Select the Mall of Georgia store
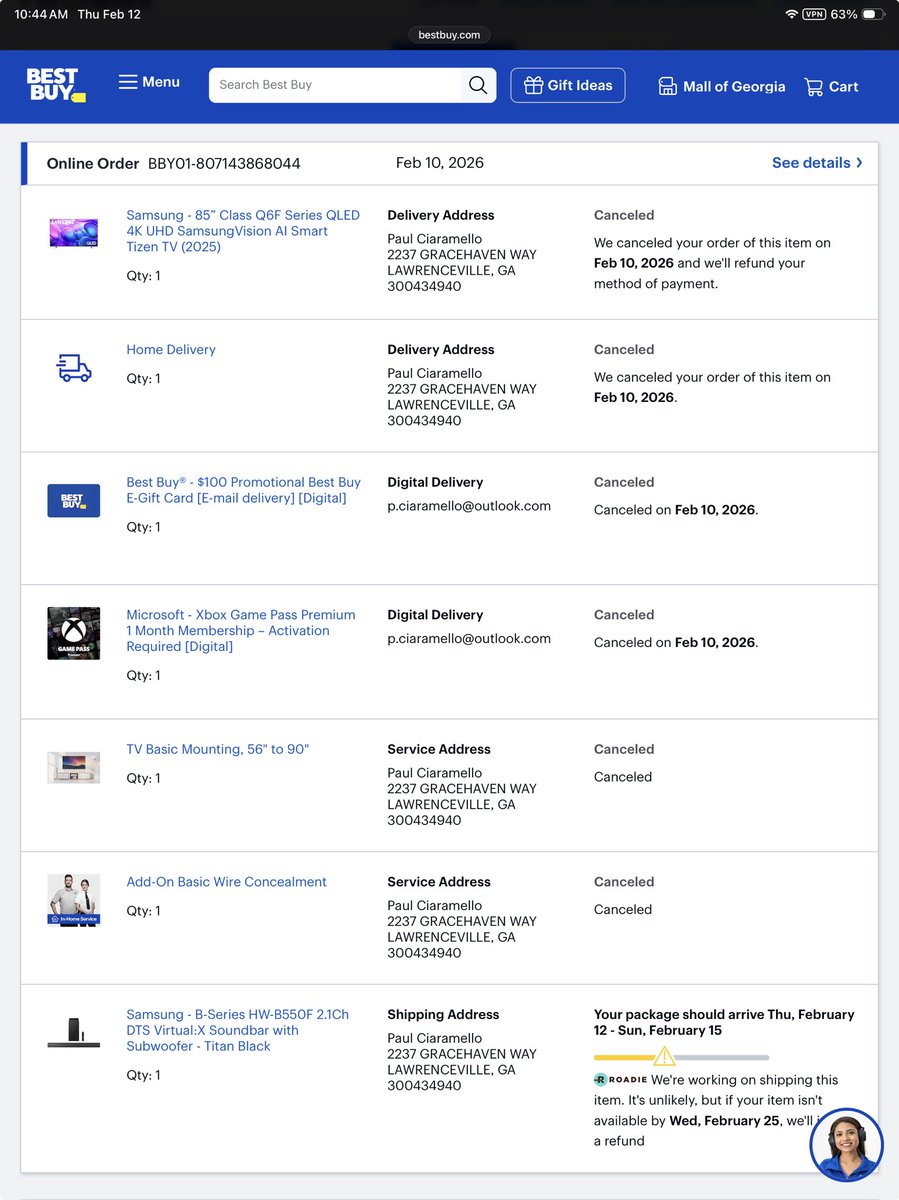Screen dimensions: 899x1200 [x=721, y=86]
